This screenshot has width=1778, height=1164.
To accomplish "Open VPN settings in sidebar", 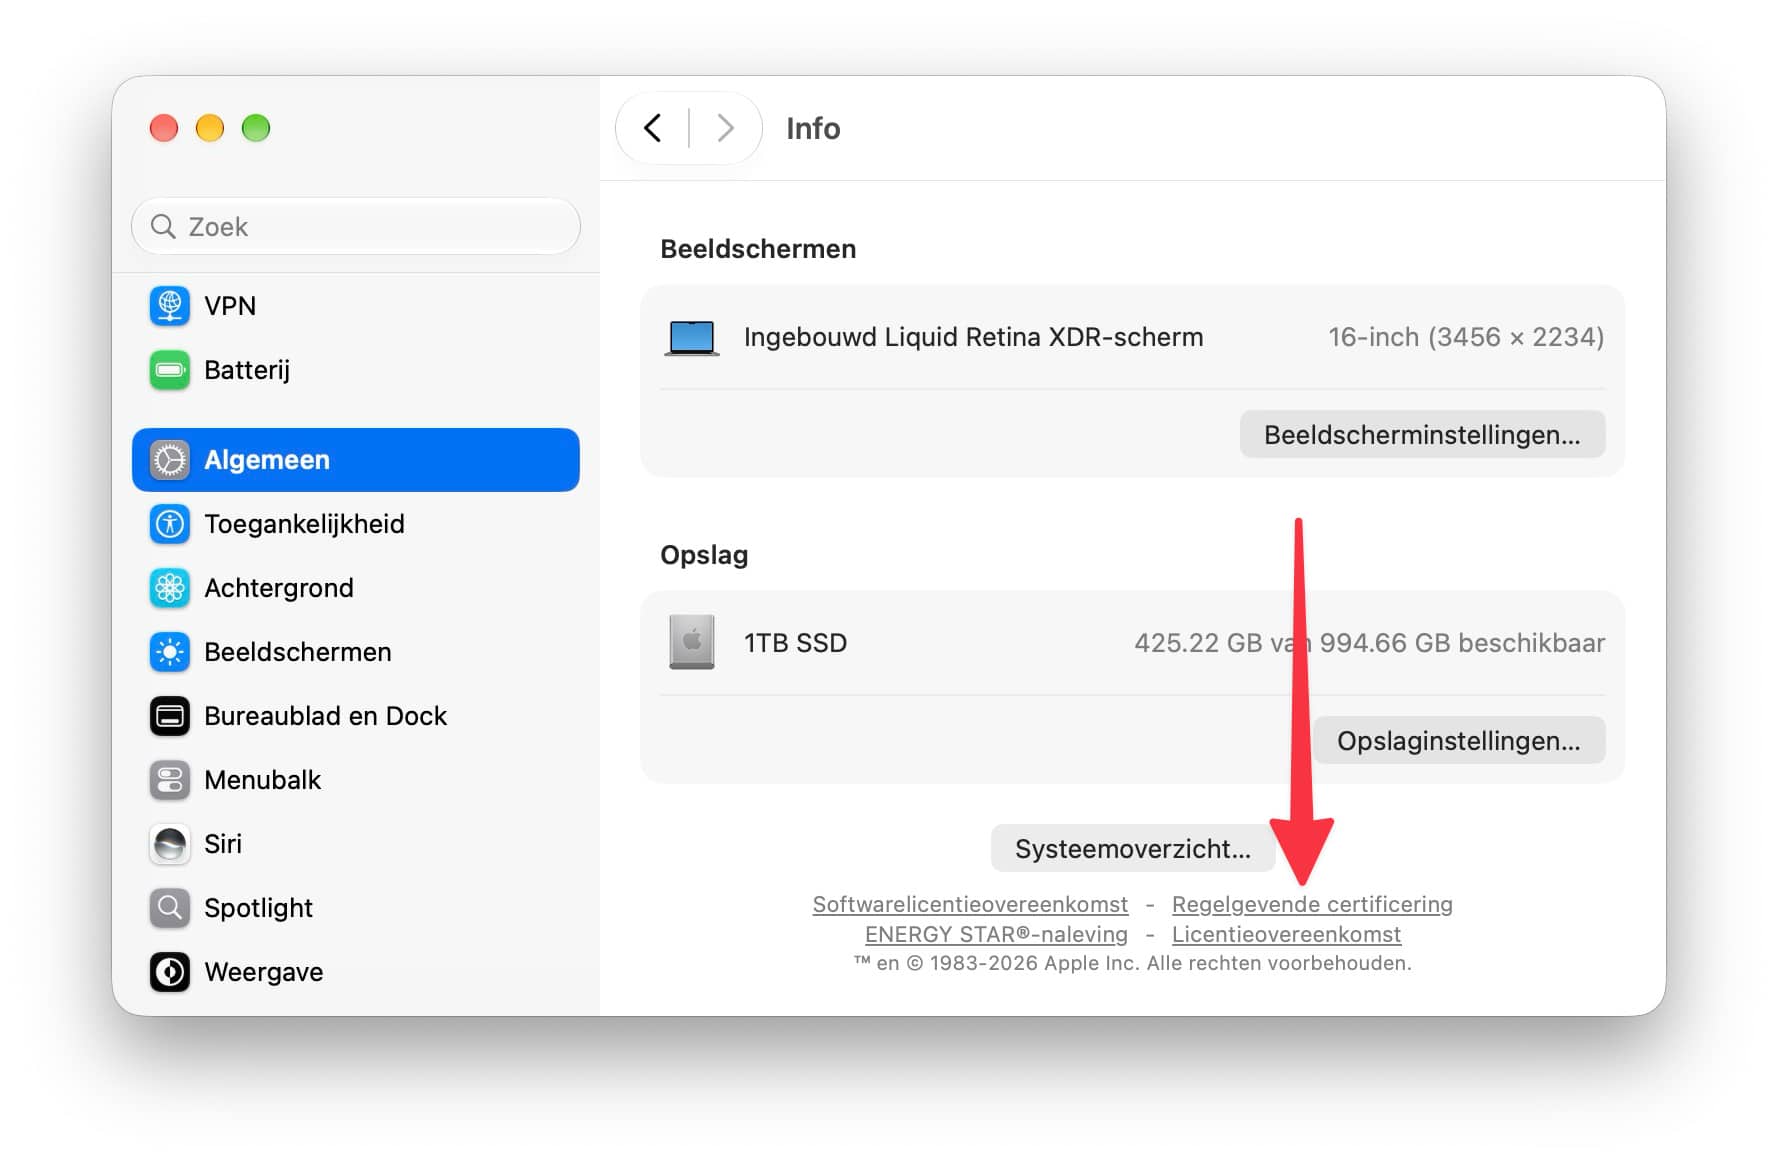I will tap(356, 306).
